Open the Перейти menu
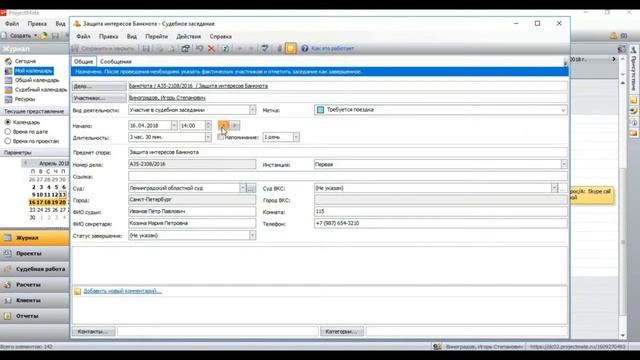This screenshot has width=640, height=360. pyautogui.click(x=157, y=36)
